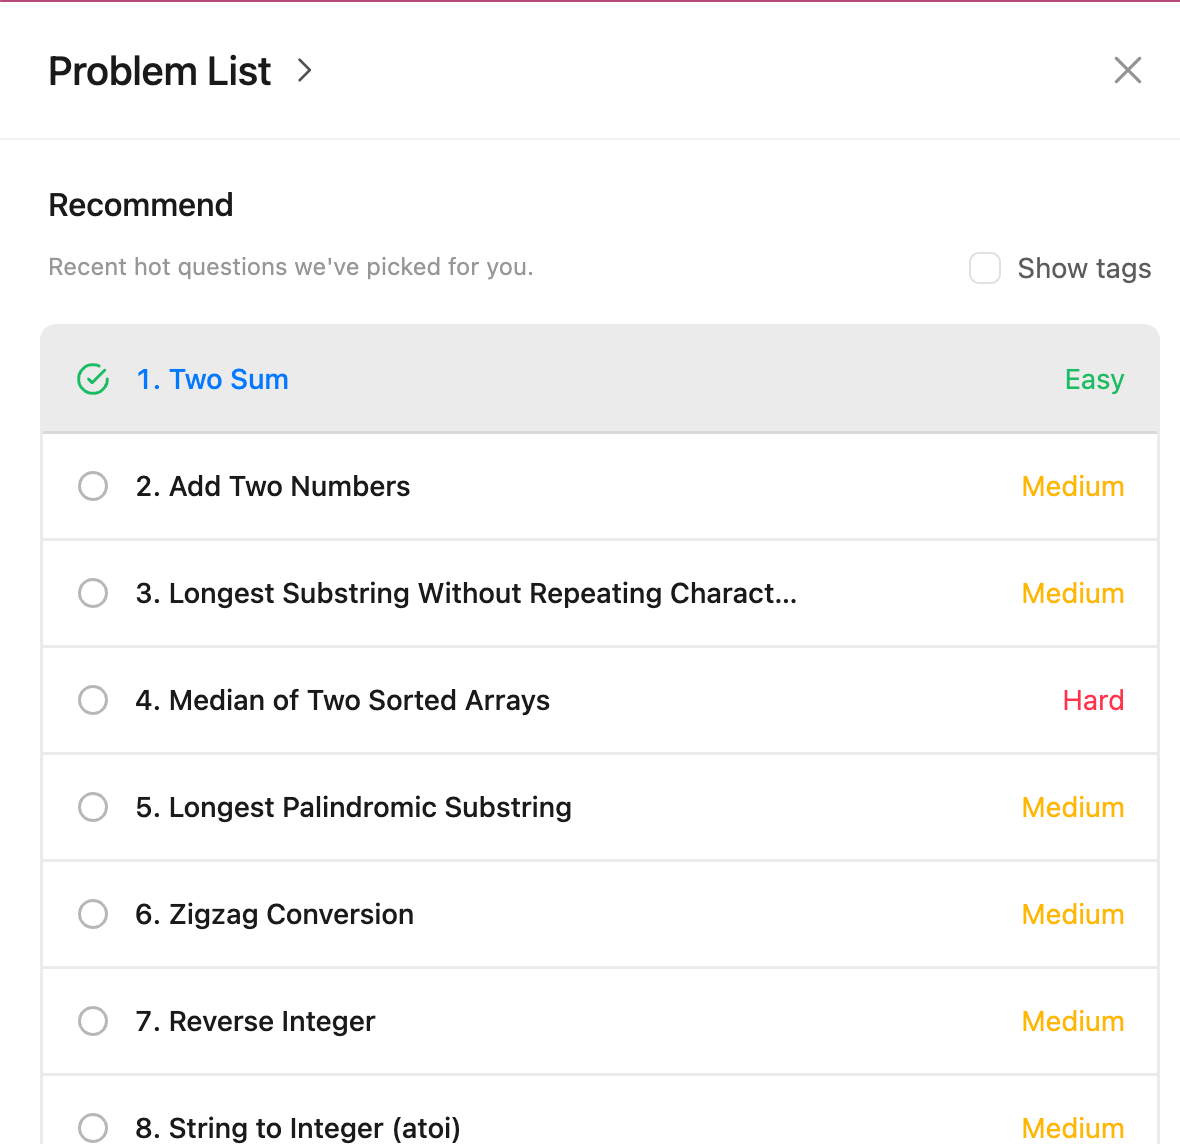Click status circle next to Add Two Numbers
1180x1144 pixels.
[93, 487]
